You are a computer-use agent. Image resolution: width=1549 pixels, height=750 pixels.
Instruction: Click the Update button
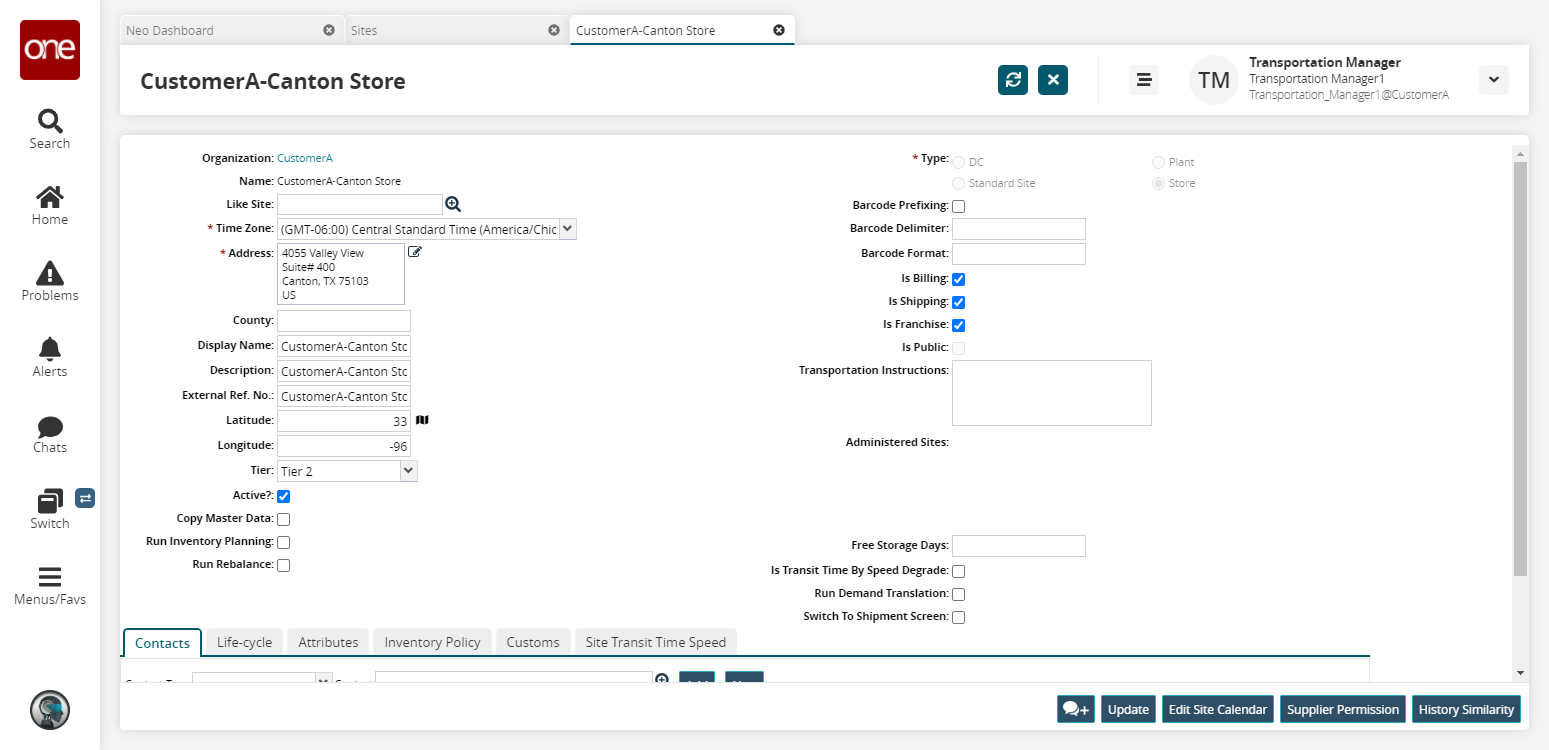(1128, 709)
